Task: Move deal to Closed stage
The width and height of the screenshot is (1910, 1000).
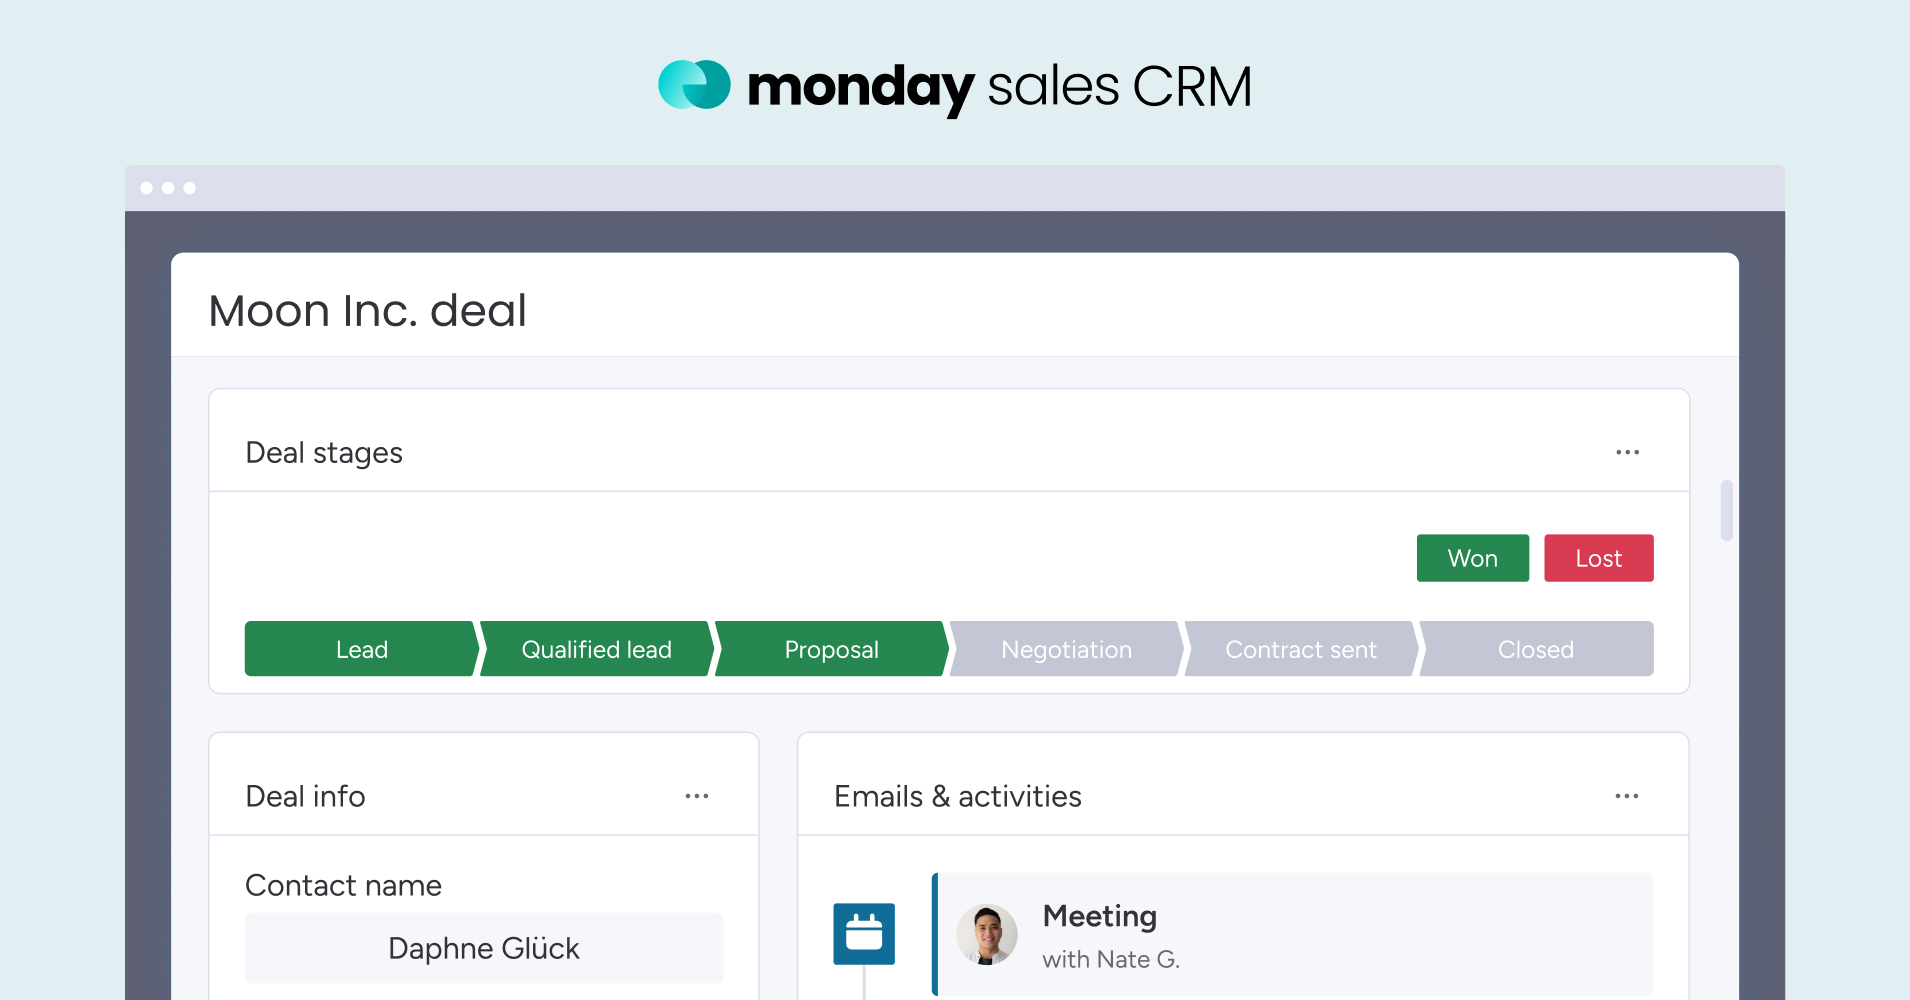Action: pyautogui.click(x=1535, y=649)
